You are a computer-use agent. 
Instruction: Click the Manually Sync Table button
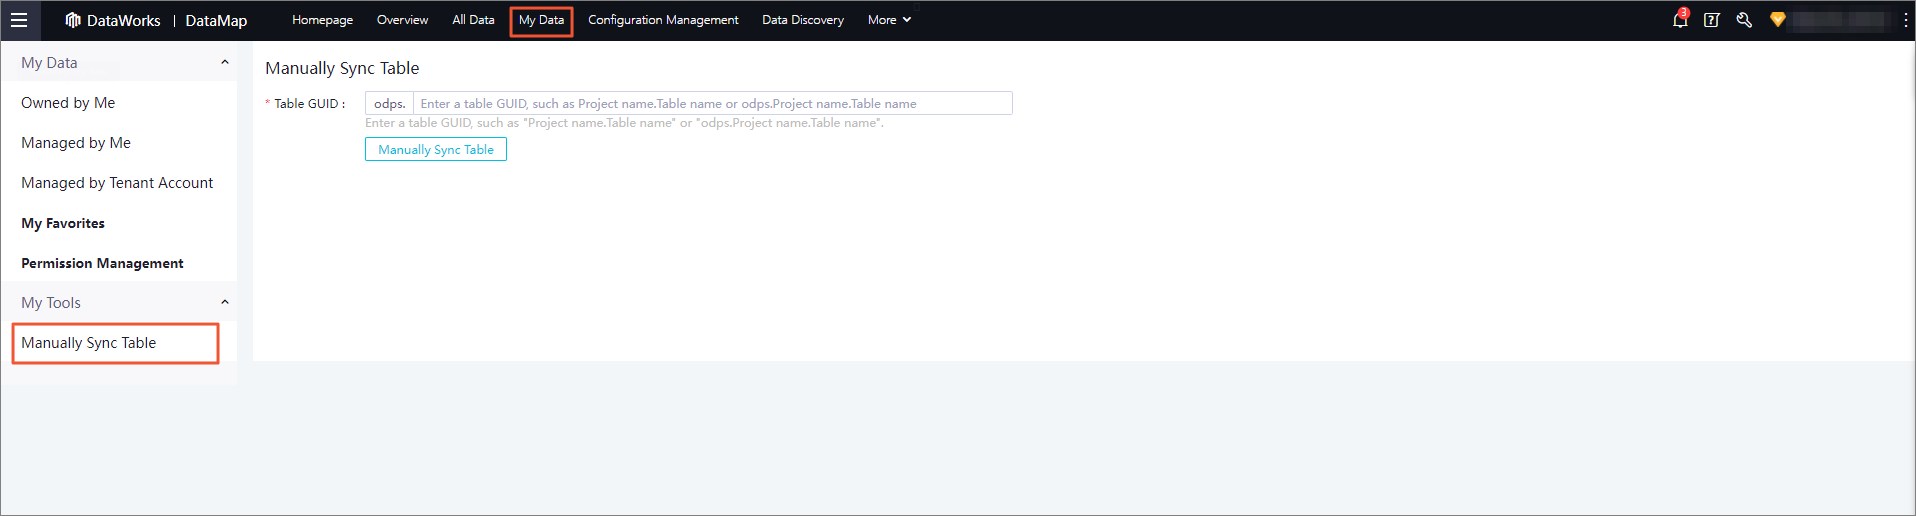click(x=436, y=149)
